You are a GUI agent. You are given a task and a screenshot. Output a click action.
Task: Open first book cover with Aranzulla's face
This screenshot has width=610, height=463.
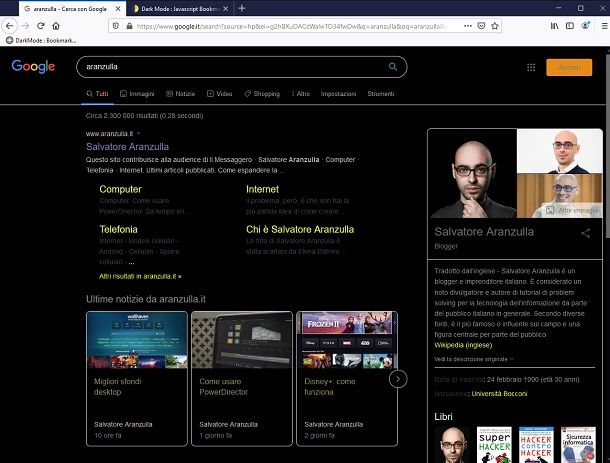click(x=452, y=445)
